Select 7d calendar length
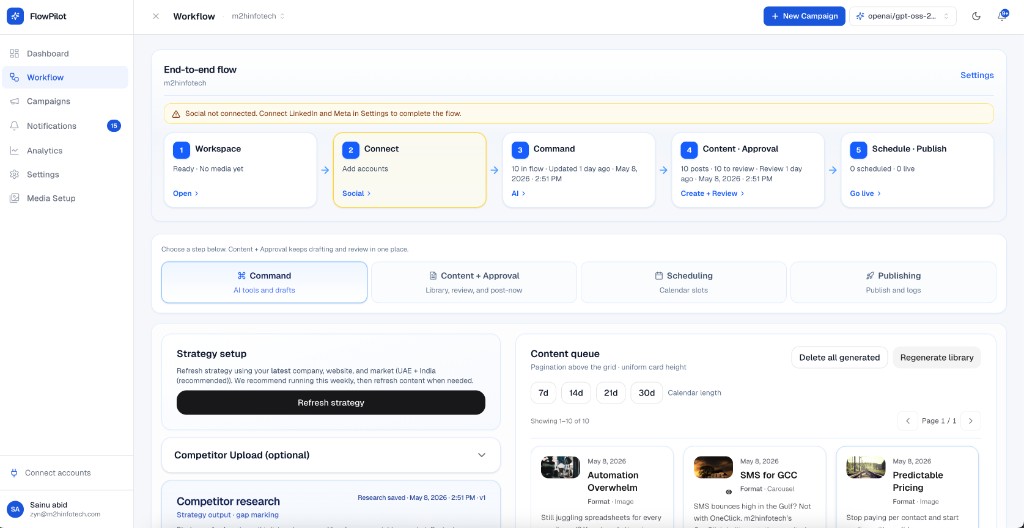Screen dimensions: 1024x528 pyautogui.click(x=543, y=393)
